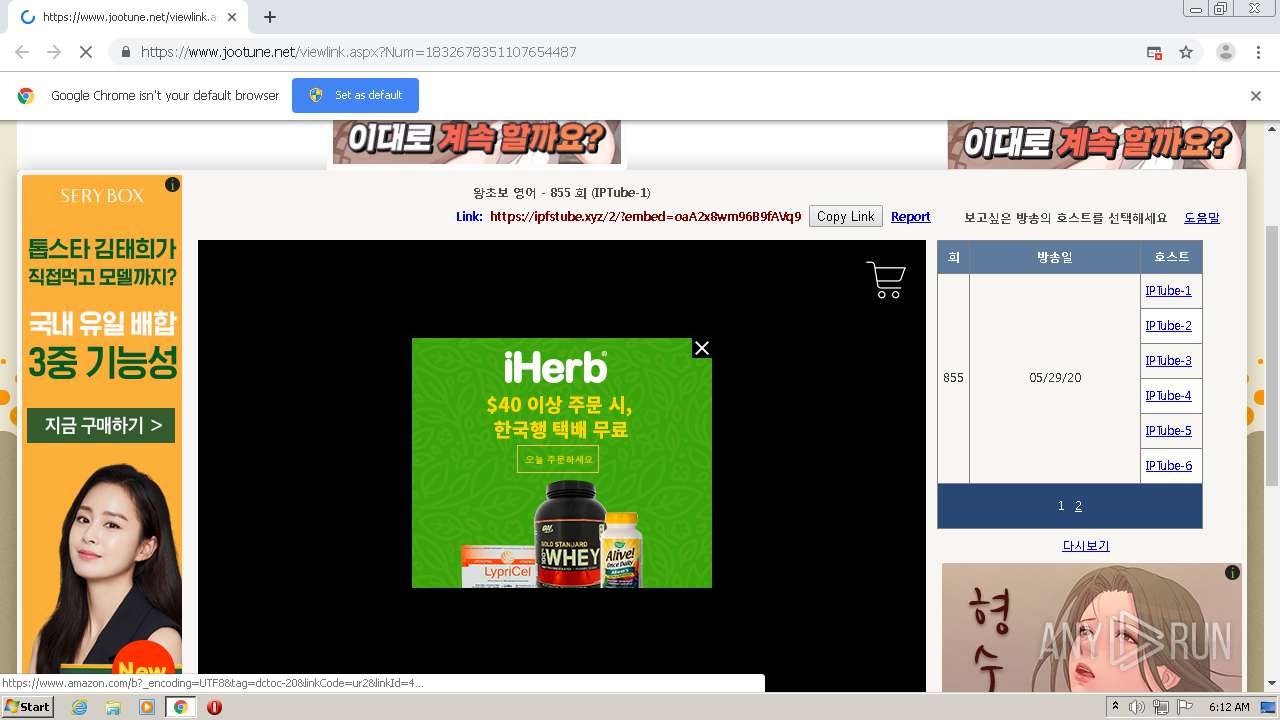Click the Copy Link button
This screenshot has height=720, width=1280.
point(845,217)
